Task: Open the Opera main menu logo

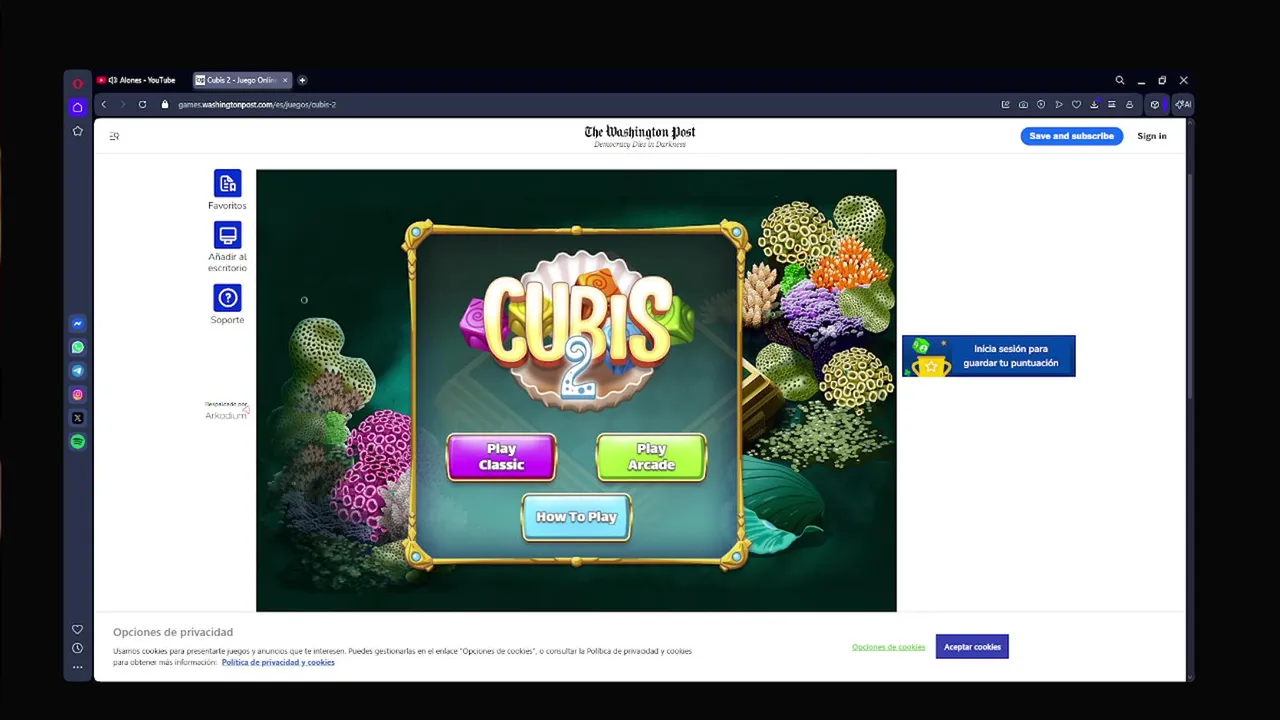Action: (x=77, y=83)
